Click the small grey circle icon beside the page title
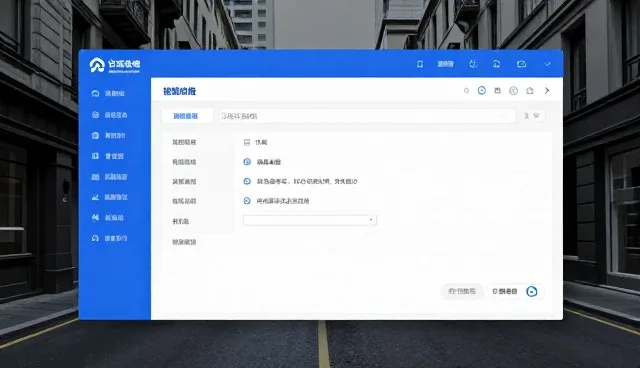Image resolution: width=640 pixels, height=368 pixels. [466, 91]
